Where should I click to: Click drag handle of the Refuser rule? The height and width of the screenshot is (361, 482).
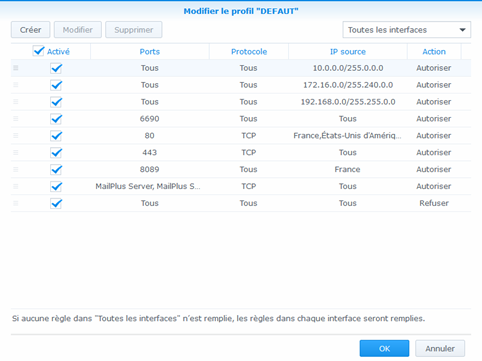(16, 203)
